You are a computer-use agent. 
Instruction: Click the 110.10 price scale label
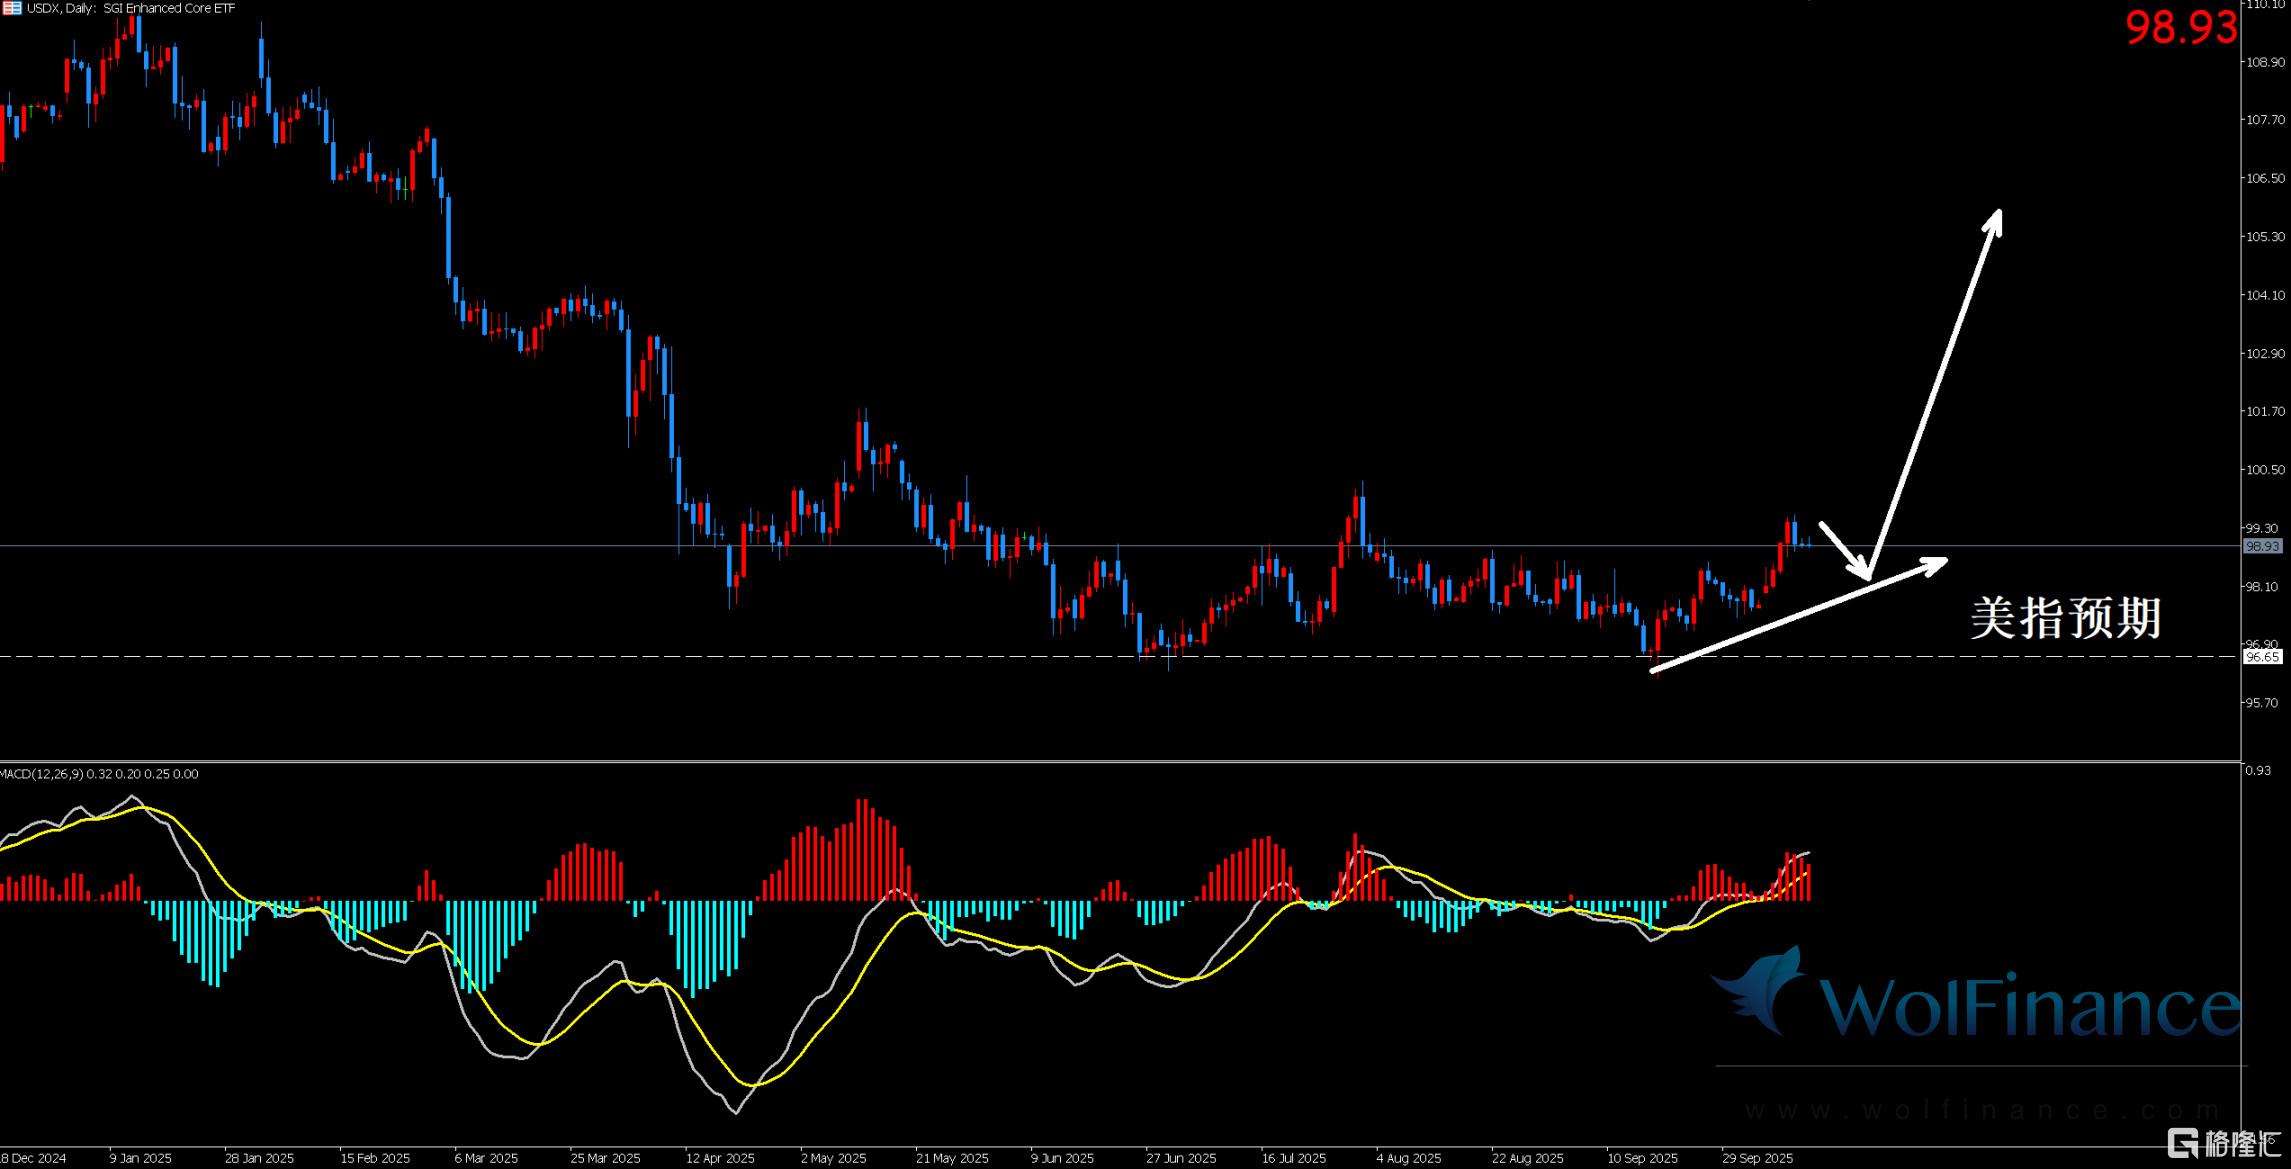tap(2267, 4)
